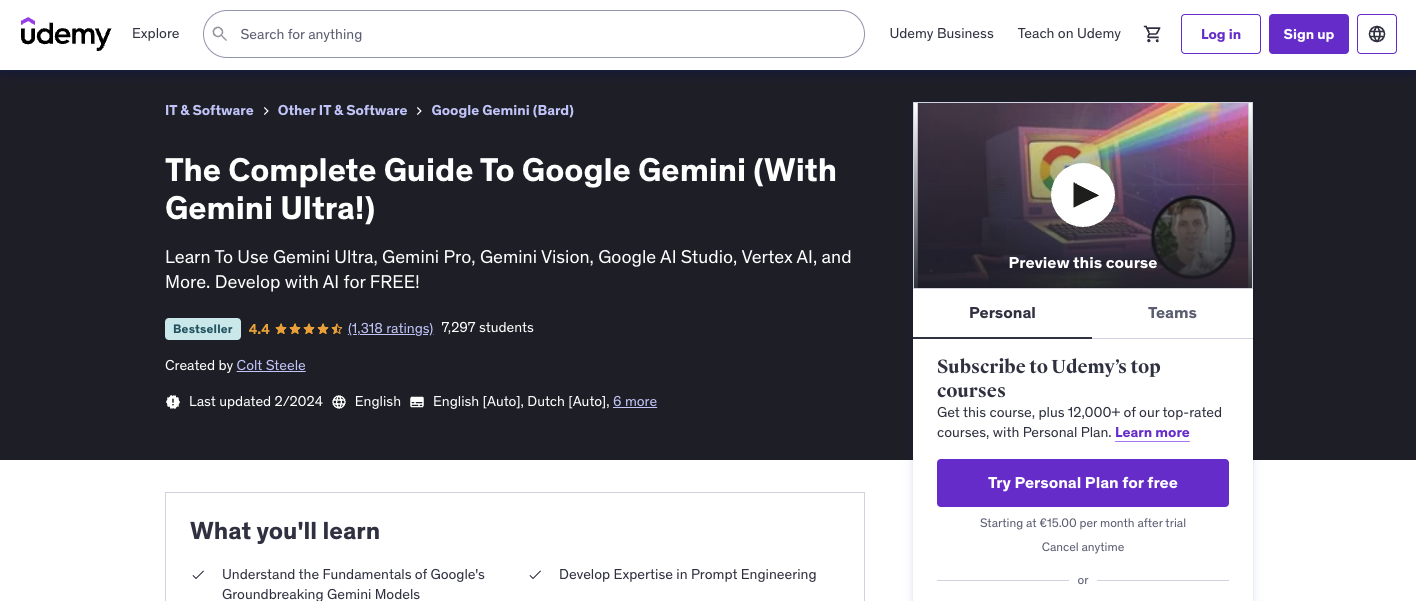Click the Udemy logo

(x=65, y=34)
